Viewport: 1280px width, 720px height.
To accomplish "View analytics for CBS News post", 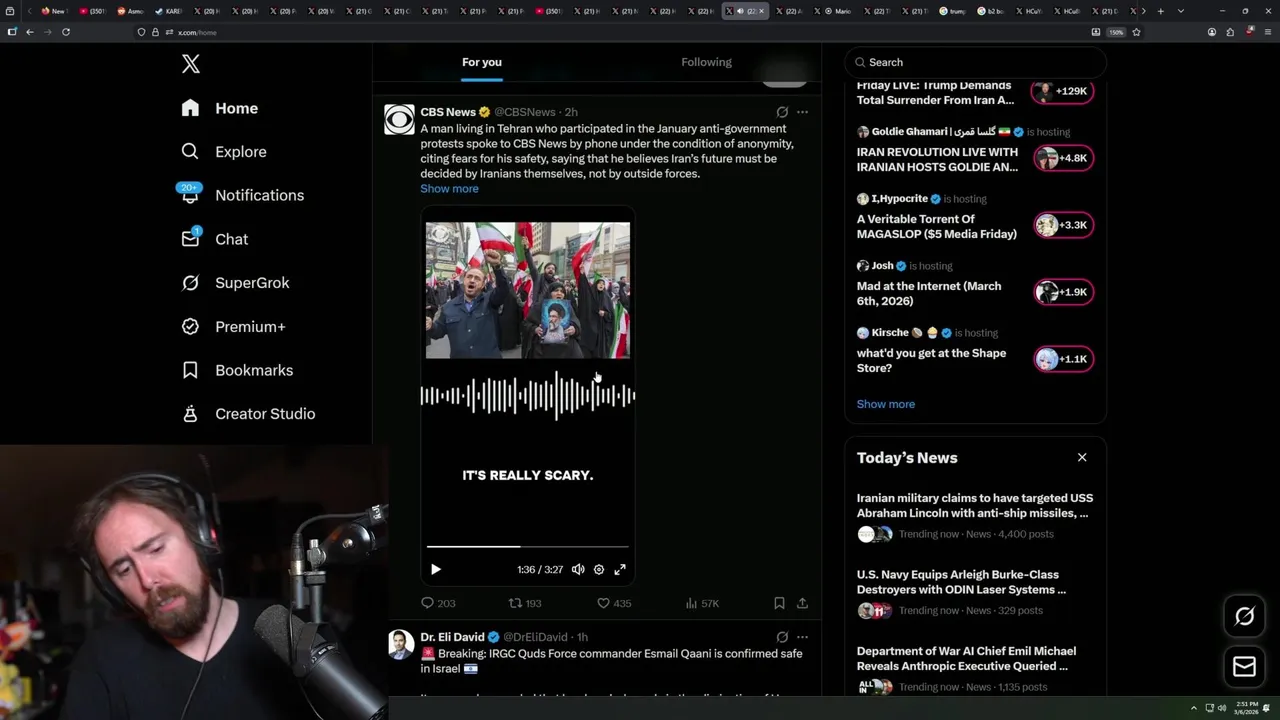I will pos(702,603).
